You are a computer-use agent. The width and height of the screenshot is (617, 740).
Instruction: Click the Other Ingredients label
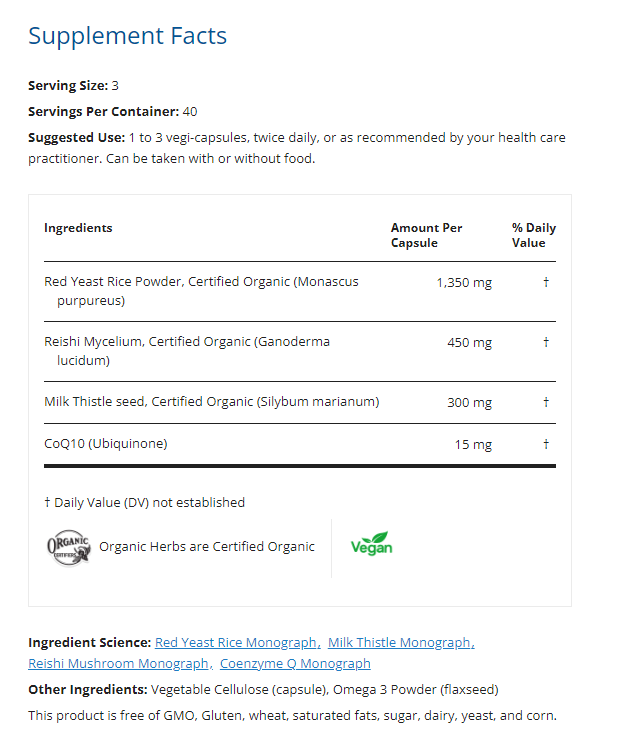(87, 689)
